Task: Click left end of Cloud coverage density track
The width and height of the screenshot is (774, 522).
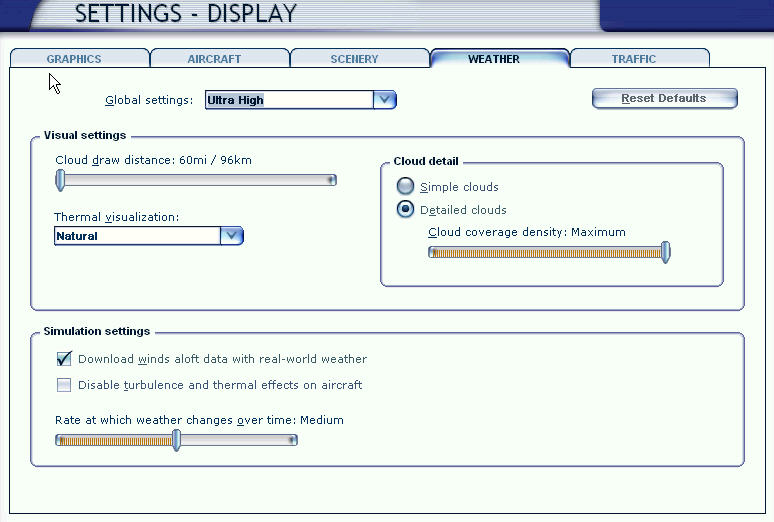Action: [433, 253]
